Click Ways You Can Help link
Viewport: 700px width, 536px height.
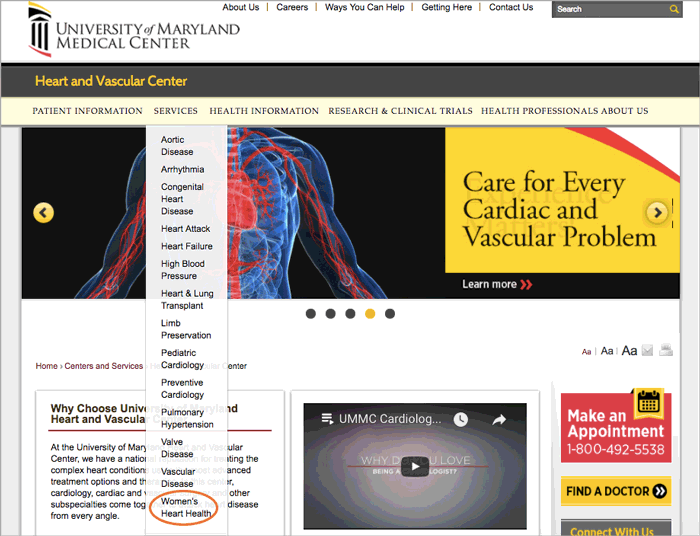(364, 7)
